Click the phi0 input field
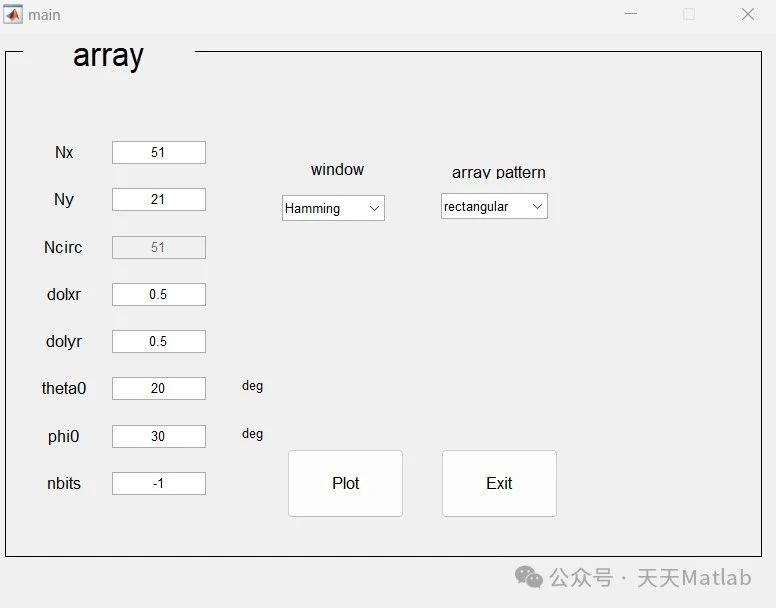776x608 pixels. [x=159, y=436]
